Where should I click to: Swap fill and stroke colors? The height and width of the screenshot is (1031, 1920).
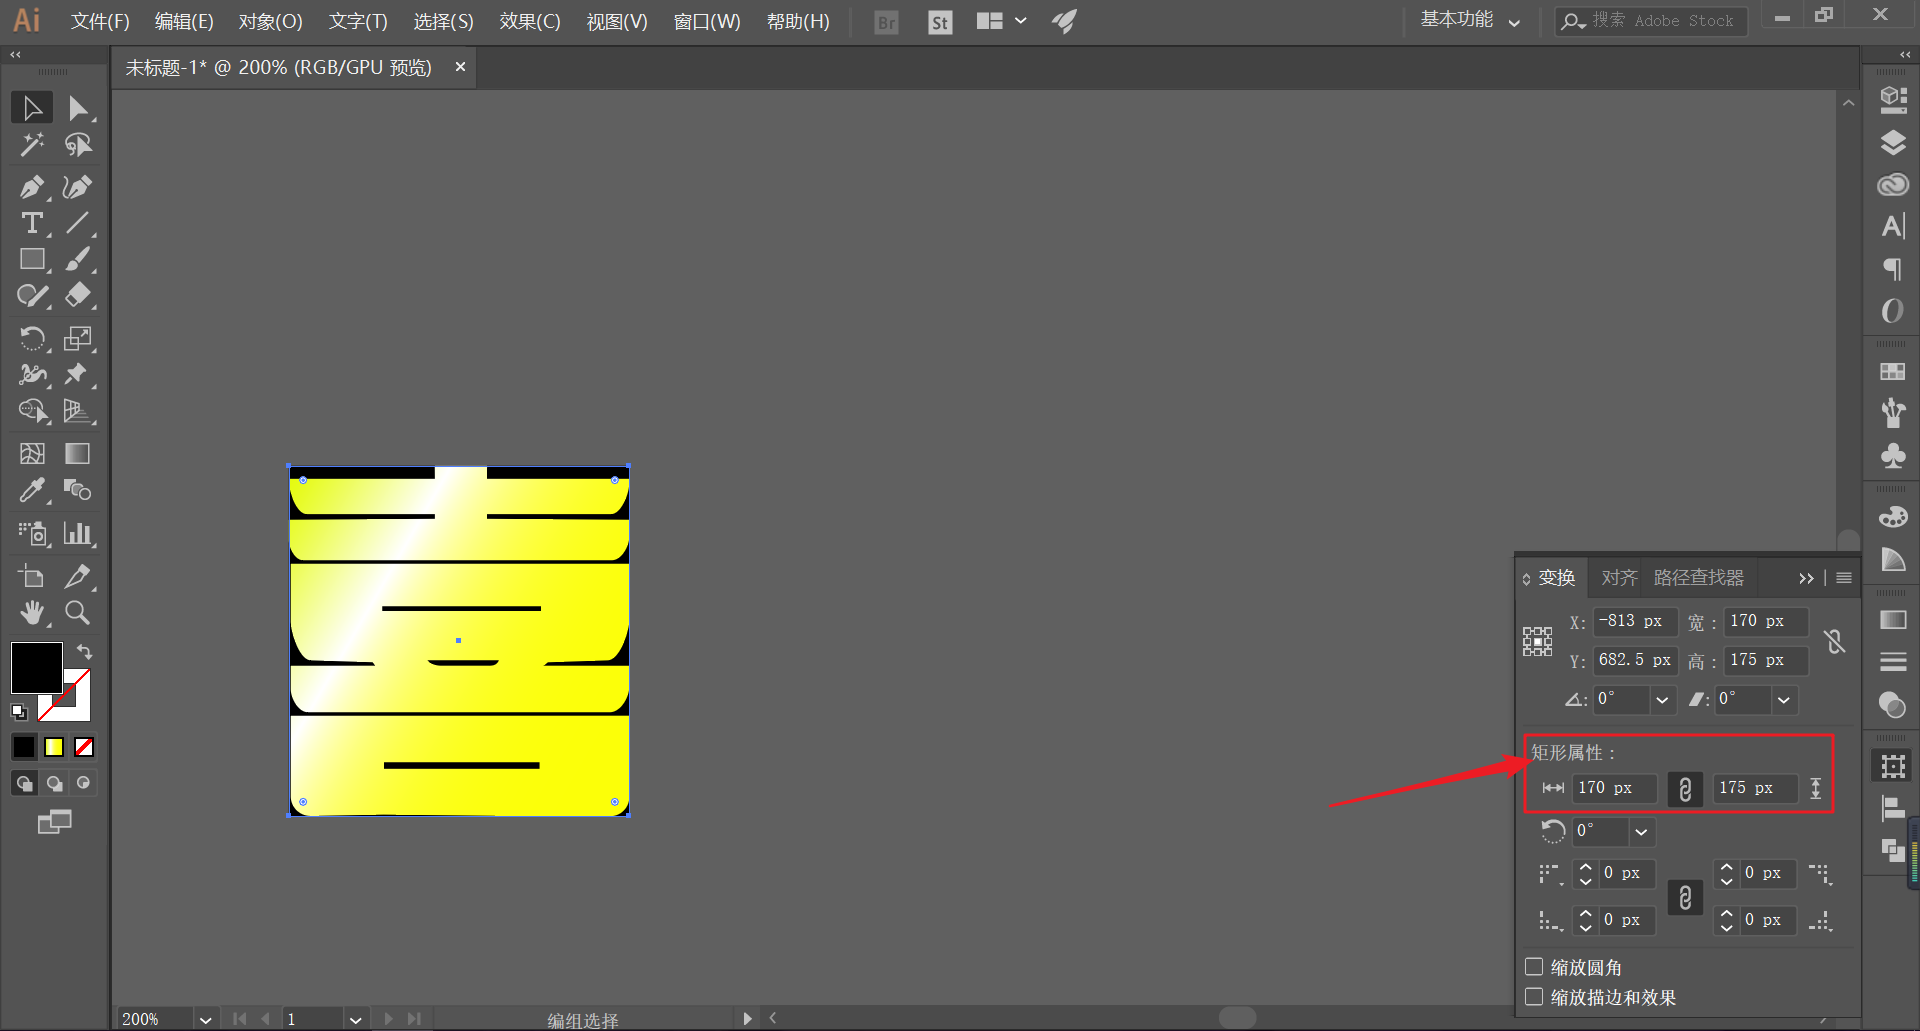(x=84, y=652)
